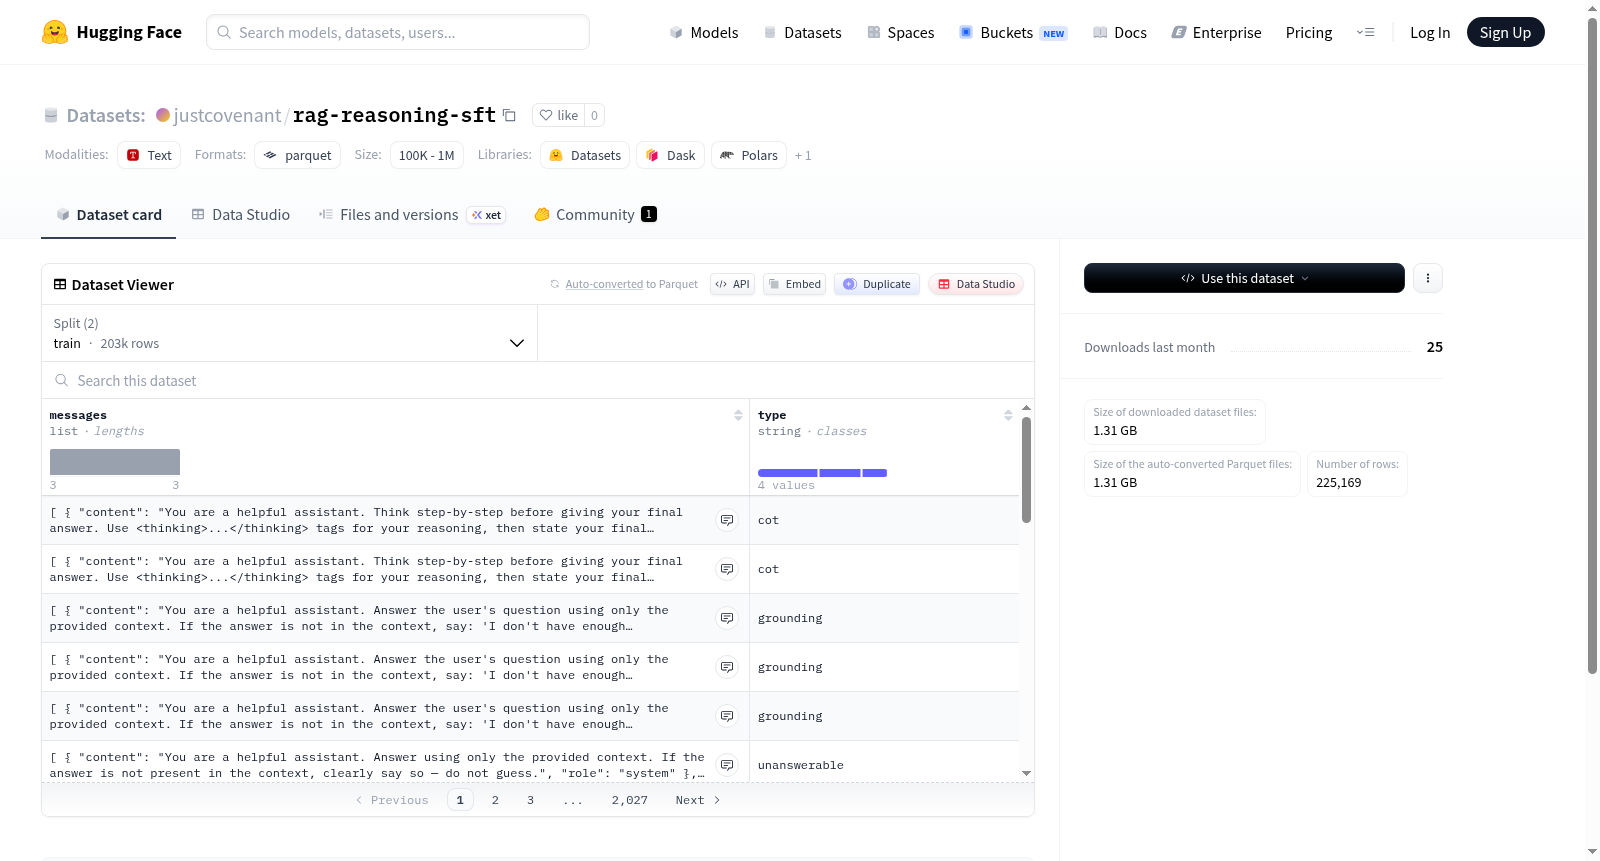Open the Models page

704,32
